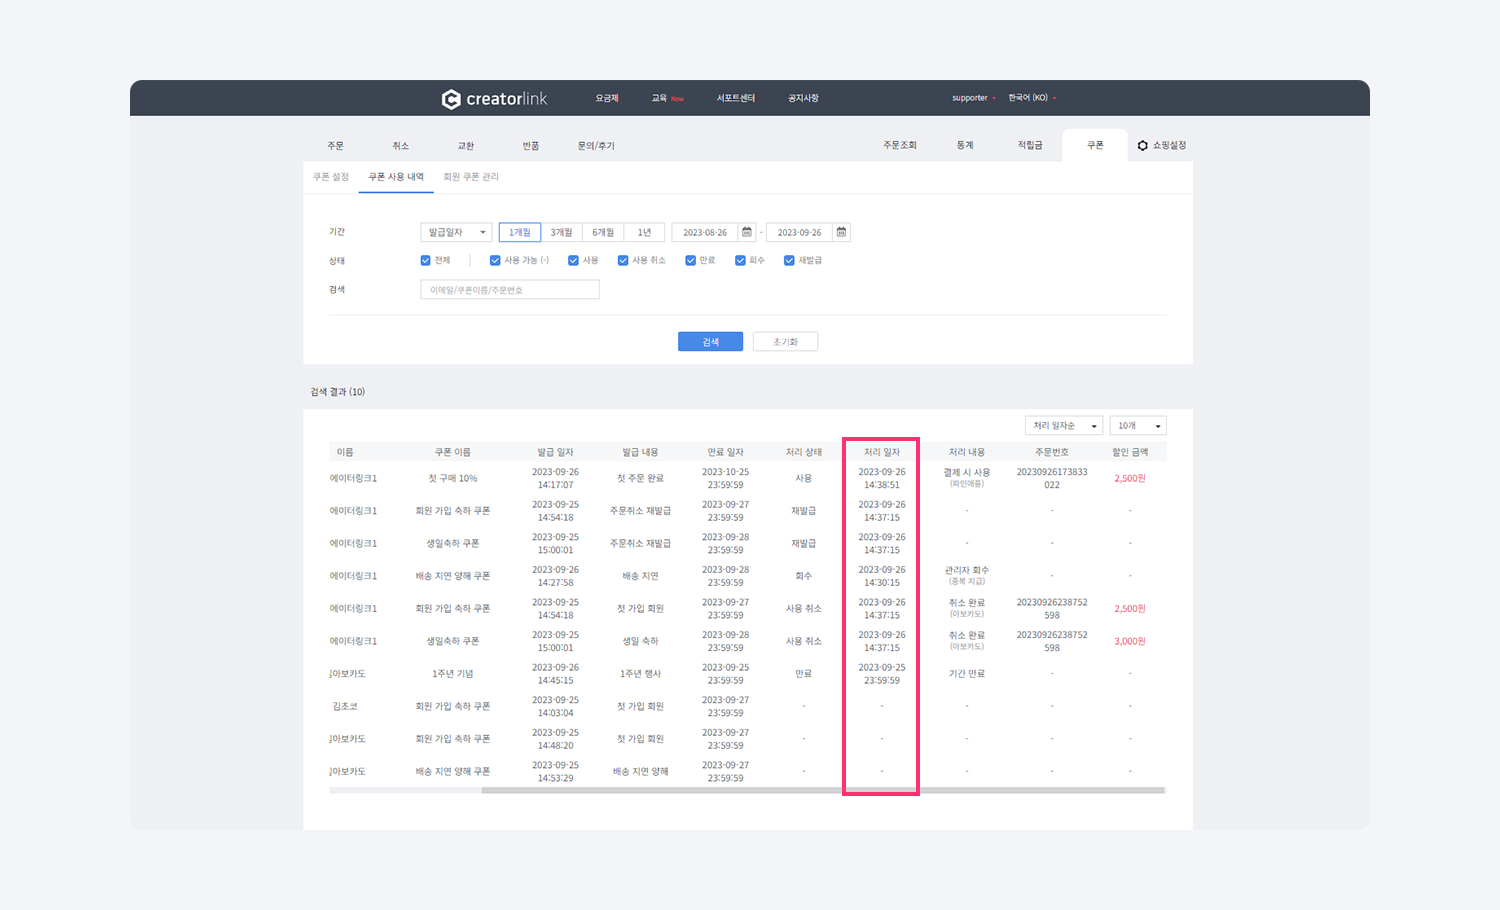Click the 주문번호 column header
This screenshot has width=1500, height=910.
coord(1052,452)
